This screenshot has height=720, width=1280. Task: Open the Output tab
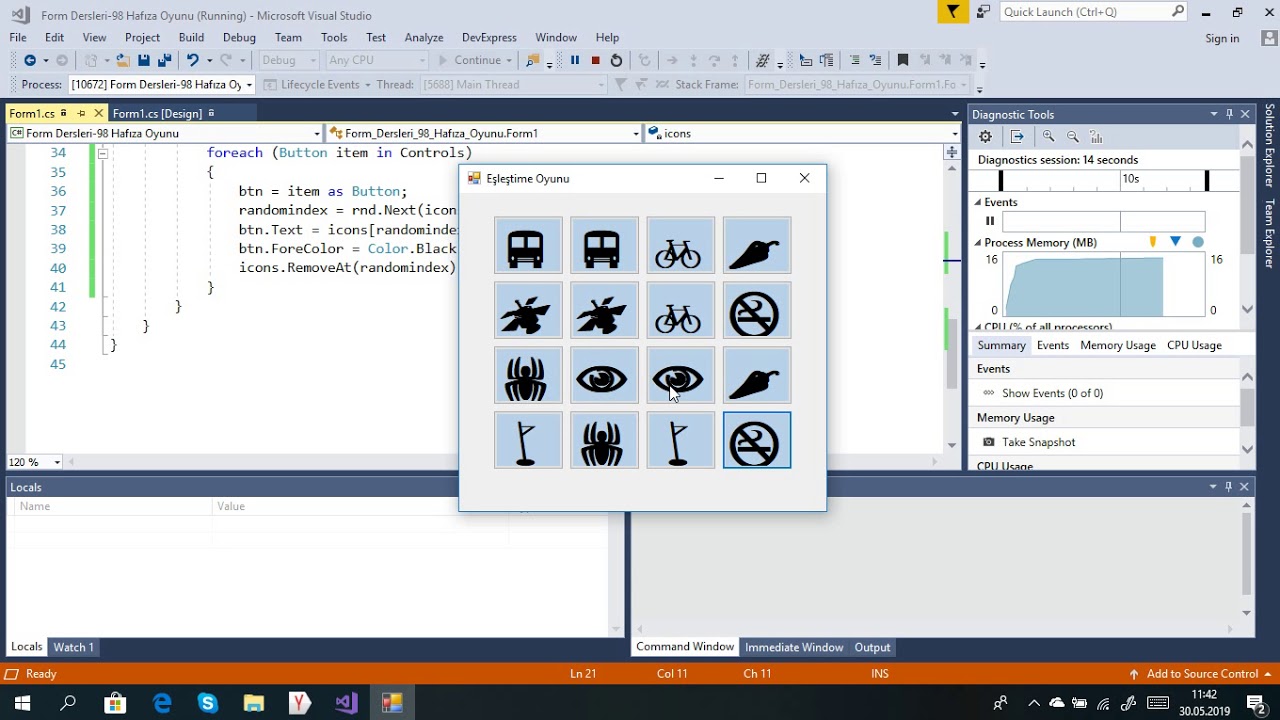coord(872,647)
